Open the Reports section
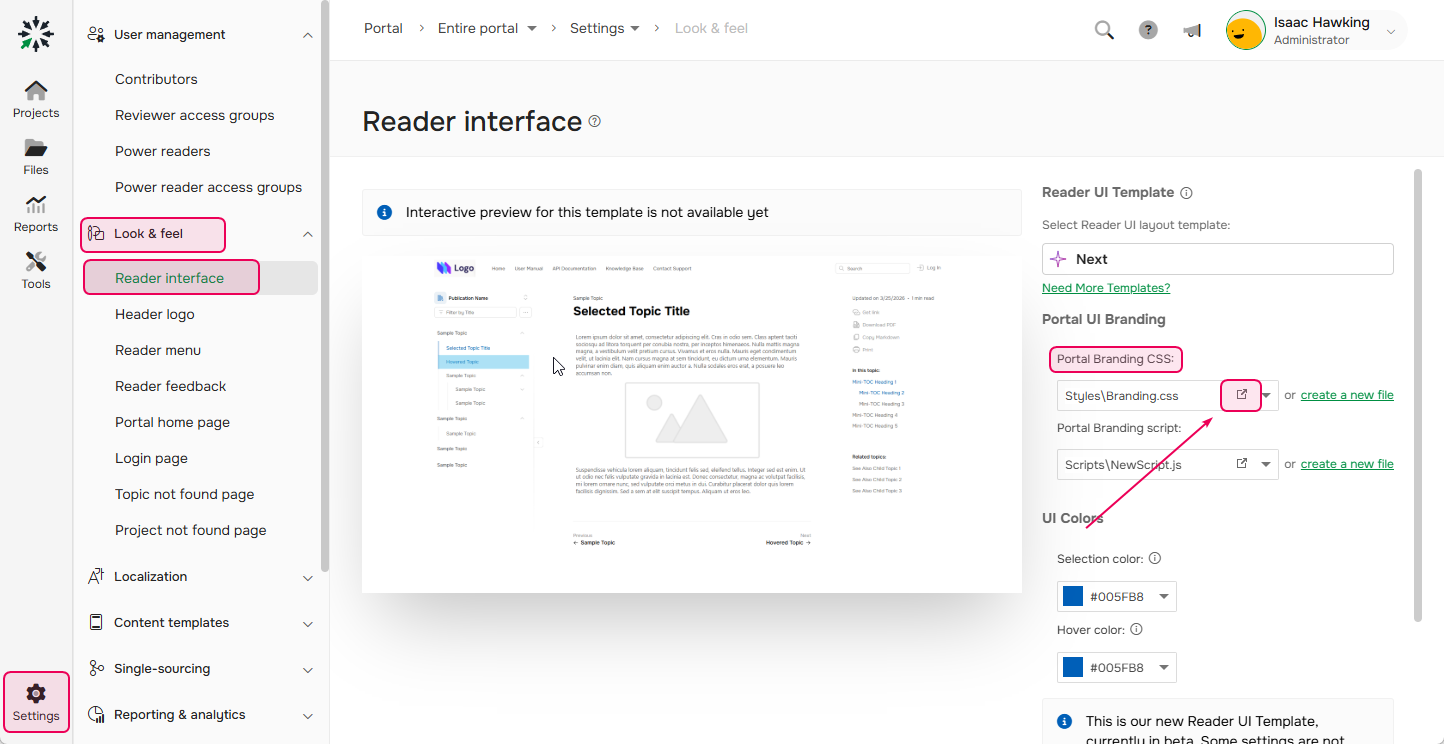 [x=36, y=214]
